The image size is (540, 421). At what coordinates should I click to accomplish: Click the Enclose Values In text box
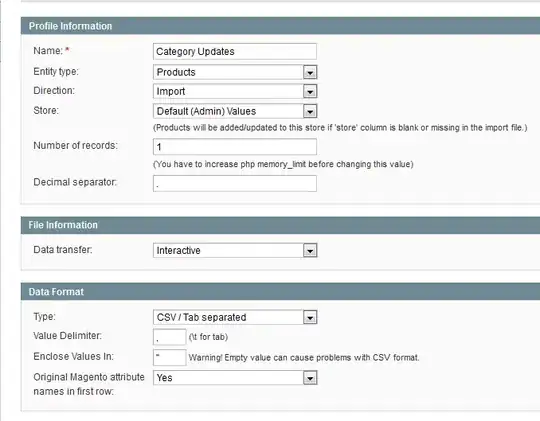point(169,357)
